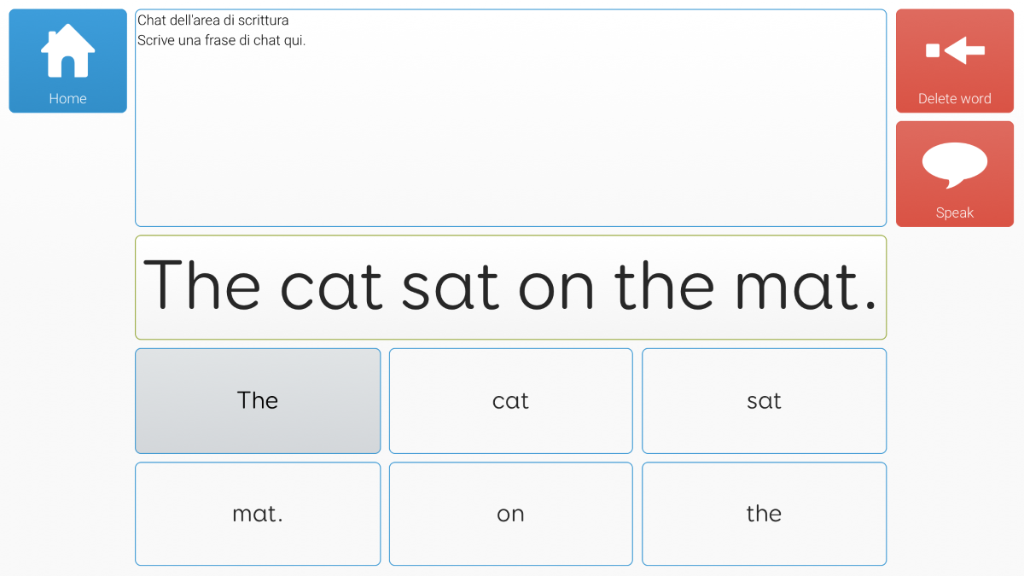
Task: Click inside the chat writing area
Action: pyautogui.click(x=511, y=118)
